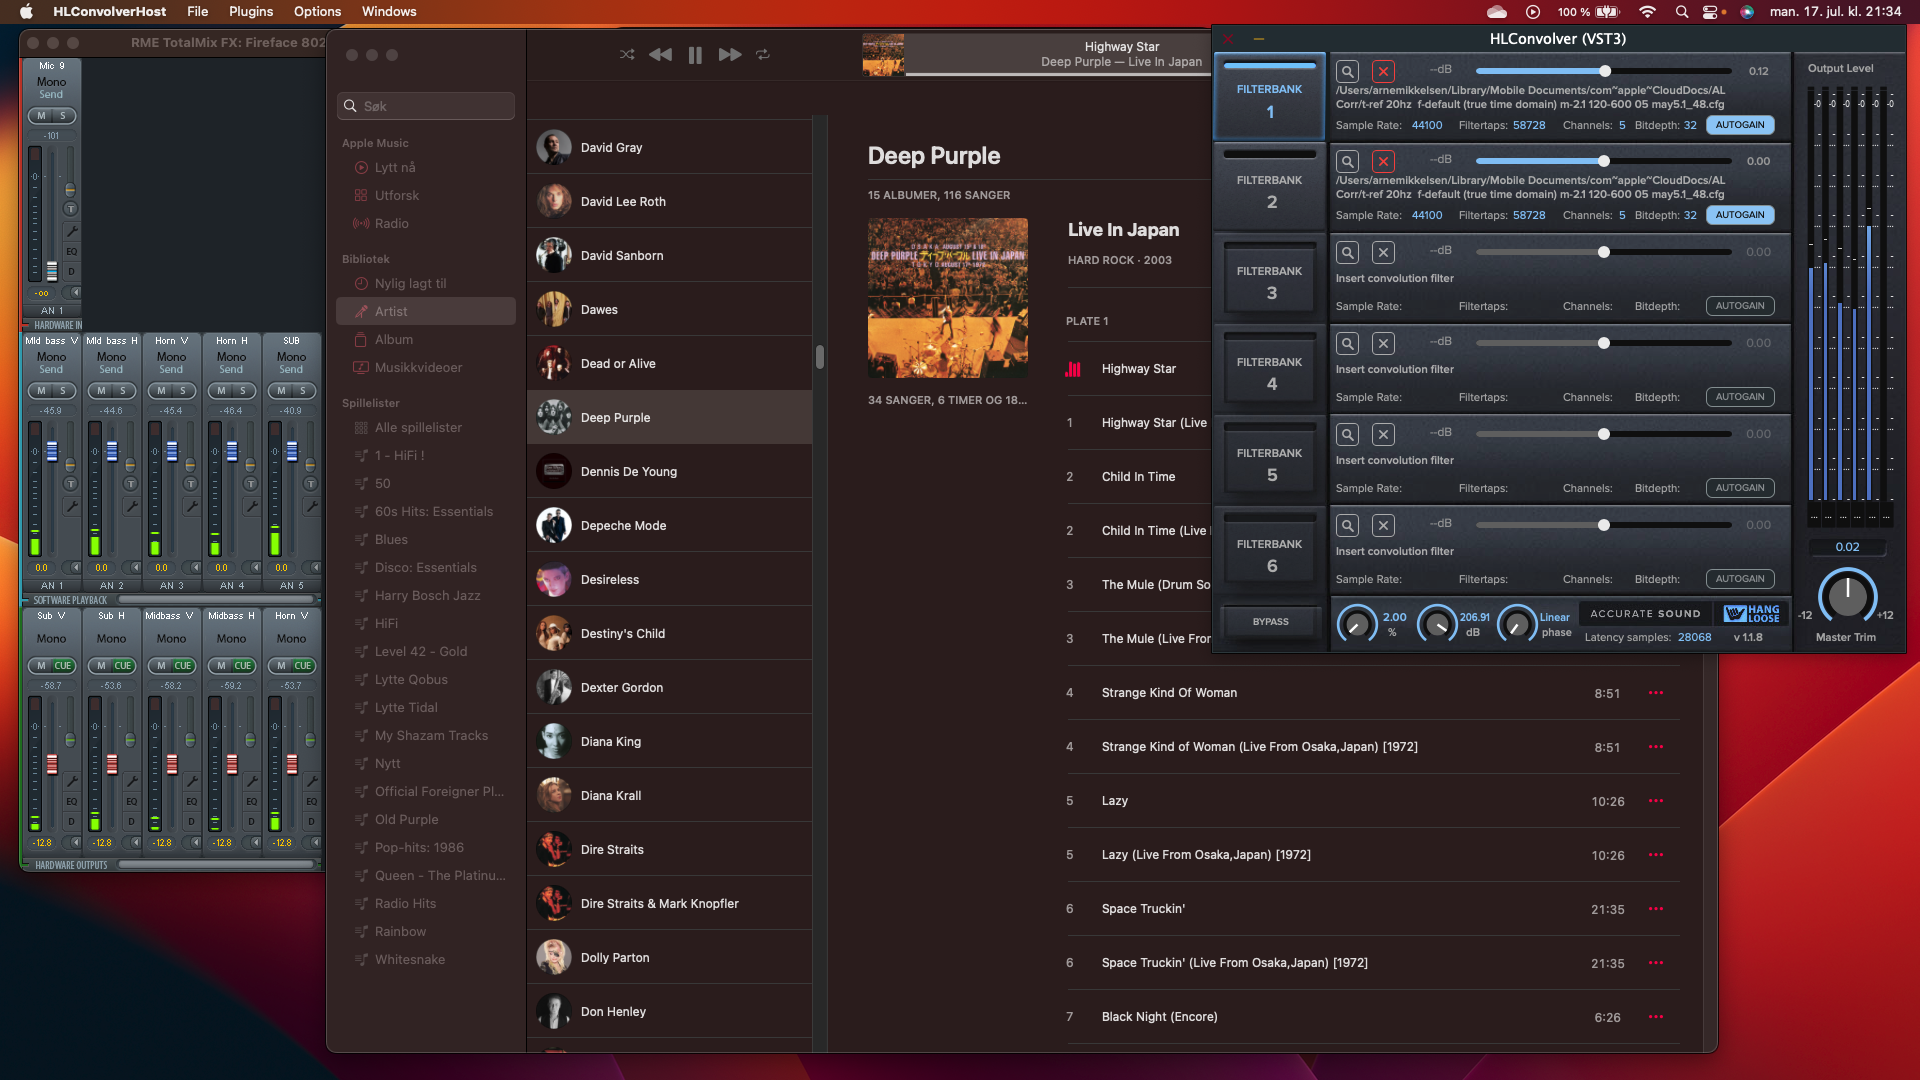Open EQ panel on Sub H output
This screenshot has width=1920, height=1080.
(131, 801)
